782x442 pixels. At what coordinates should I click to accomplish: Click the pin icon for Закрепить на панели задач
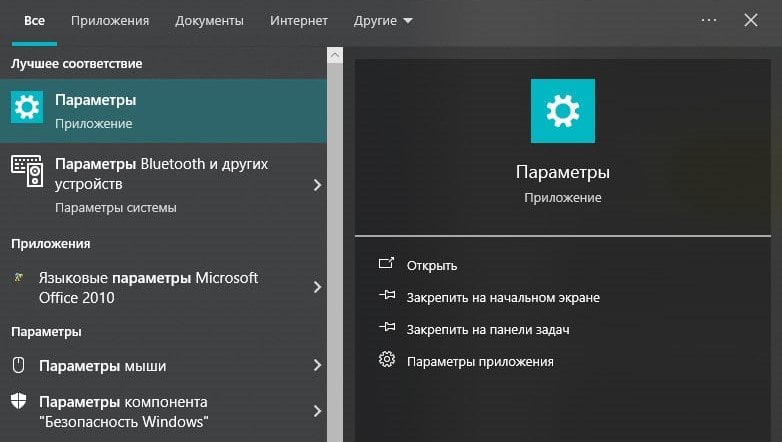point(387,327)
